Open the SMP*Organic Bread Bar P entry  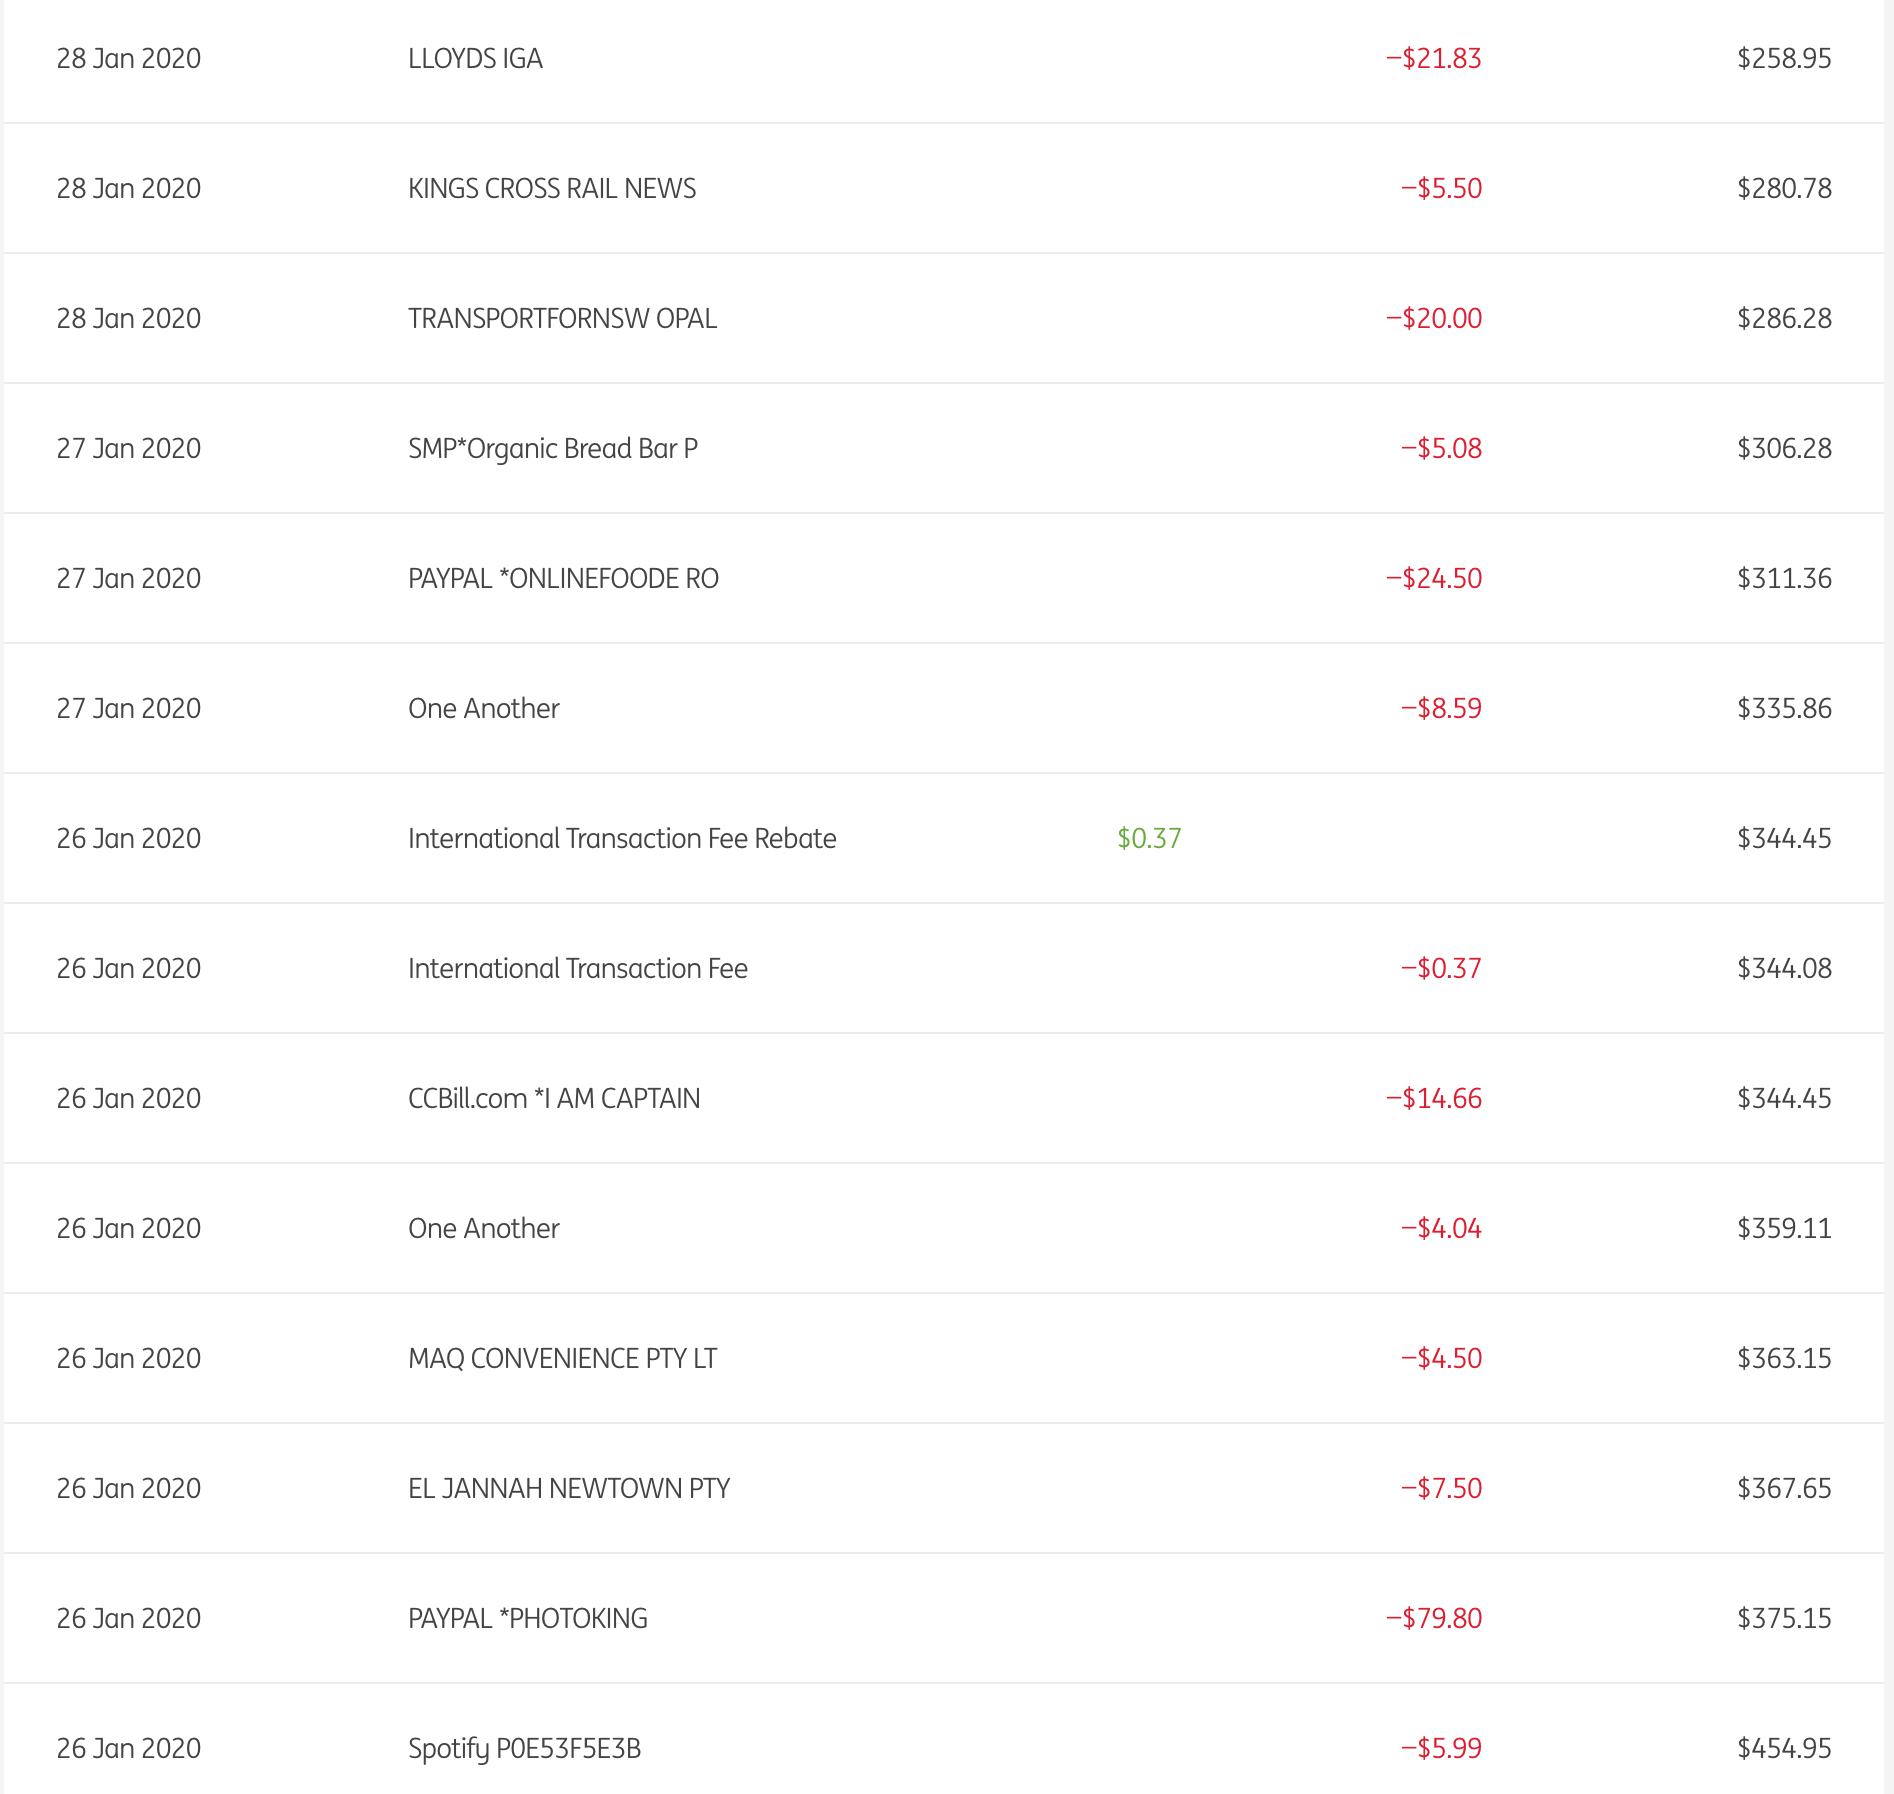pos(552,449)
